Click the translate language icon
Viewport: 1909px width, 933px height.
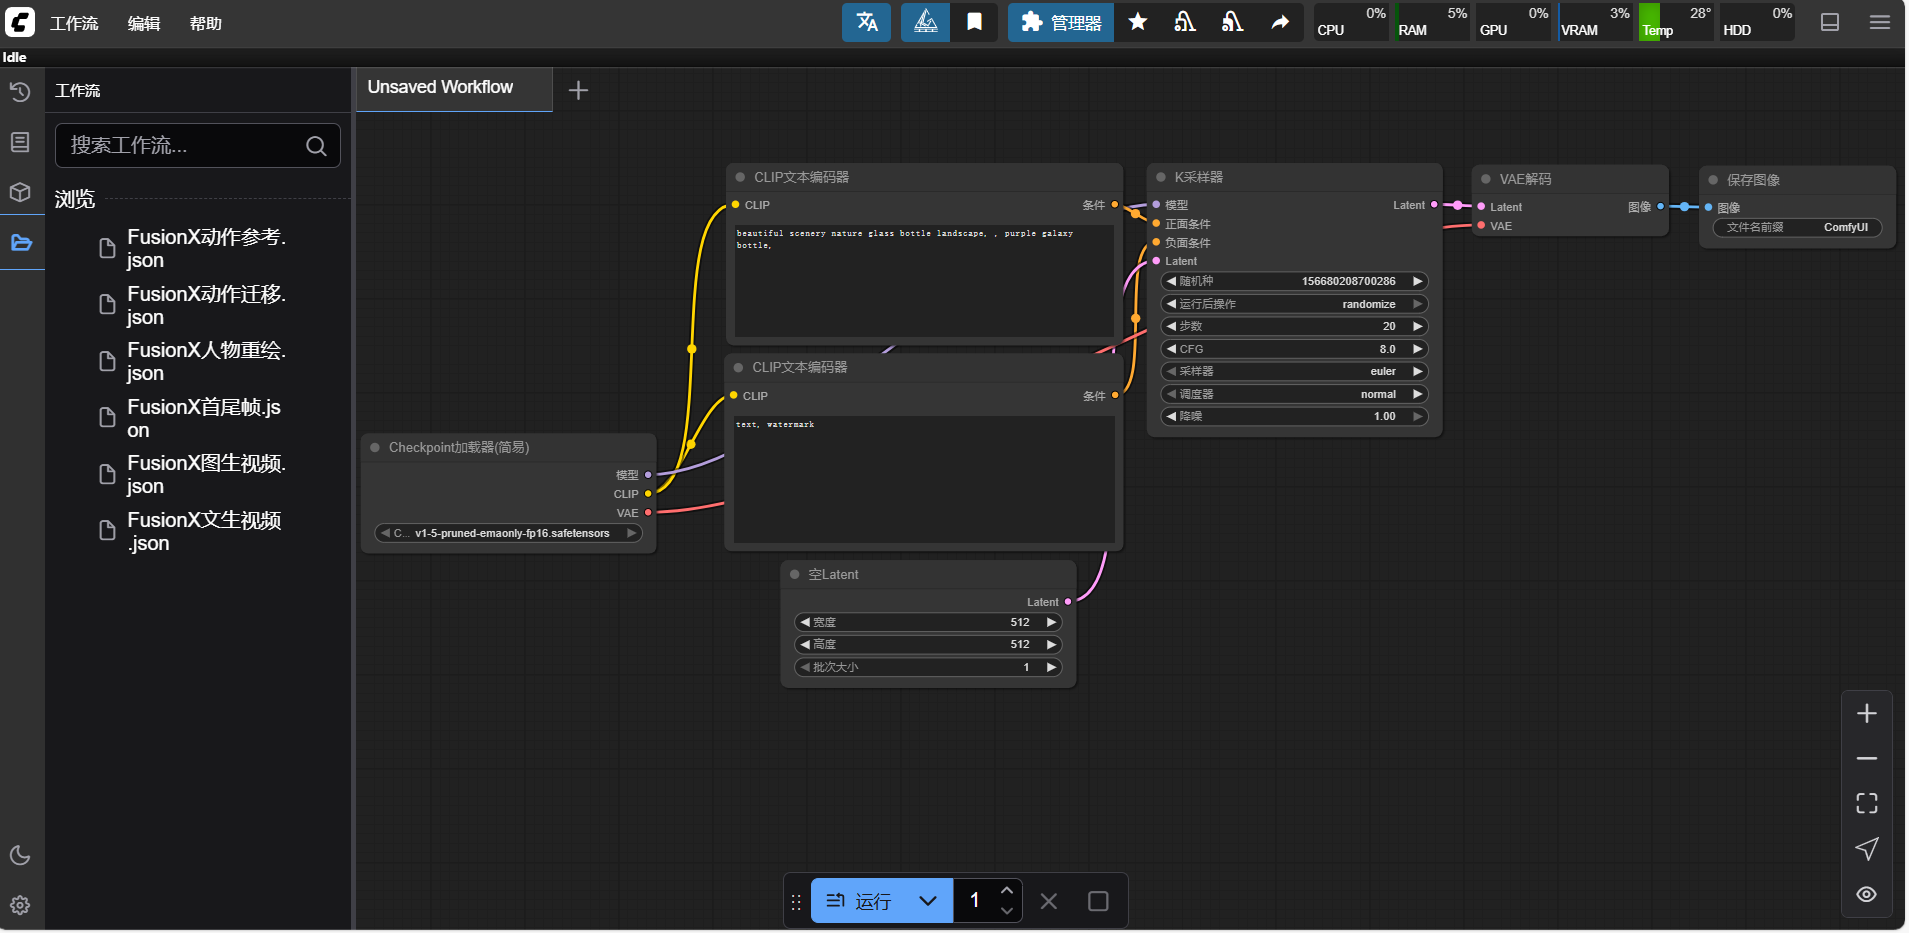pyautogui.click(x=867, y=22)
